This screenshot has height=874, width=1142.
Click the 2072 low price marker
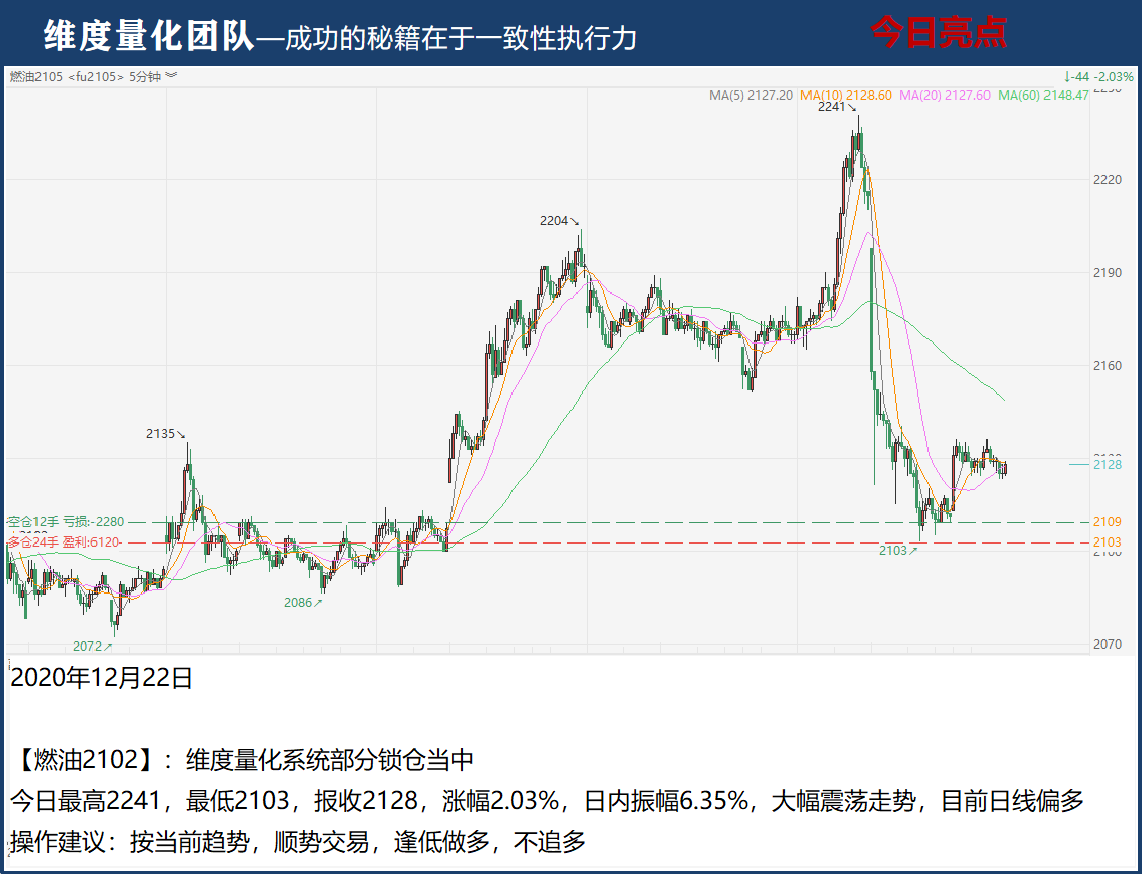(92, 647)
